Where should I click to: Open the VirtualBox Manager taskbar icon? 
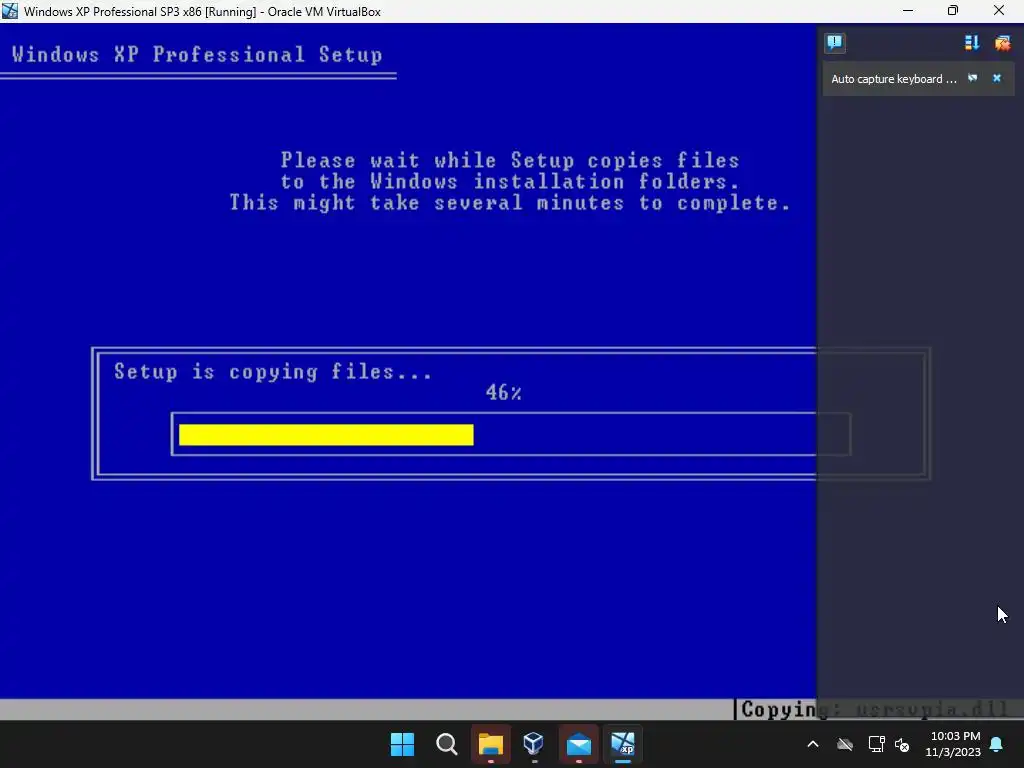534,744
